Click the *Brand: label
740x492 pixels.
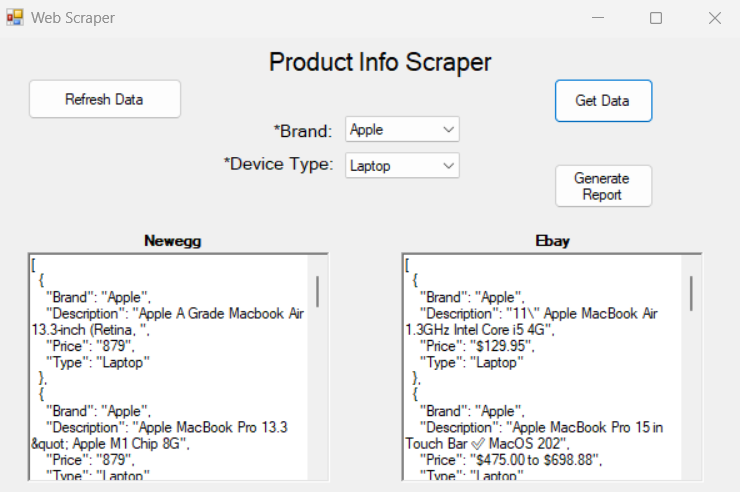(303, 131)
